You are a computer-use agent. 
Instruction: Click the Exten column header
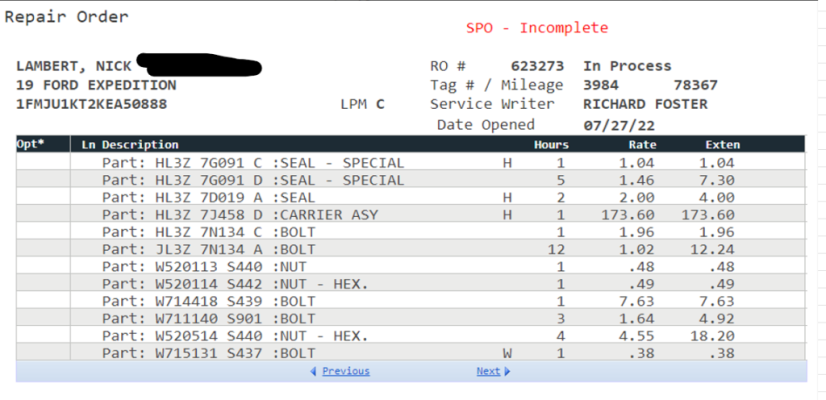click(x=723, y=144)
